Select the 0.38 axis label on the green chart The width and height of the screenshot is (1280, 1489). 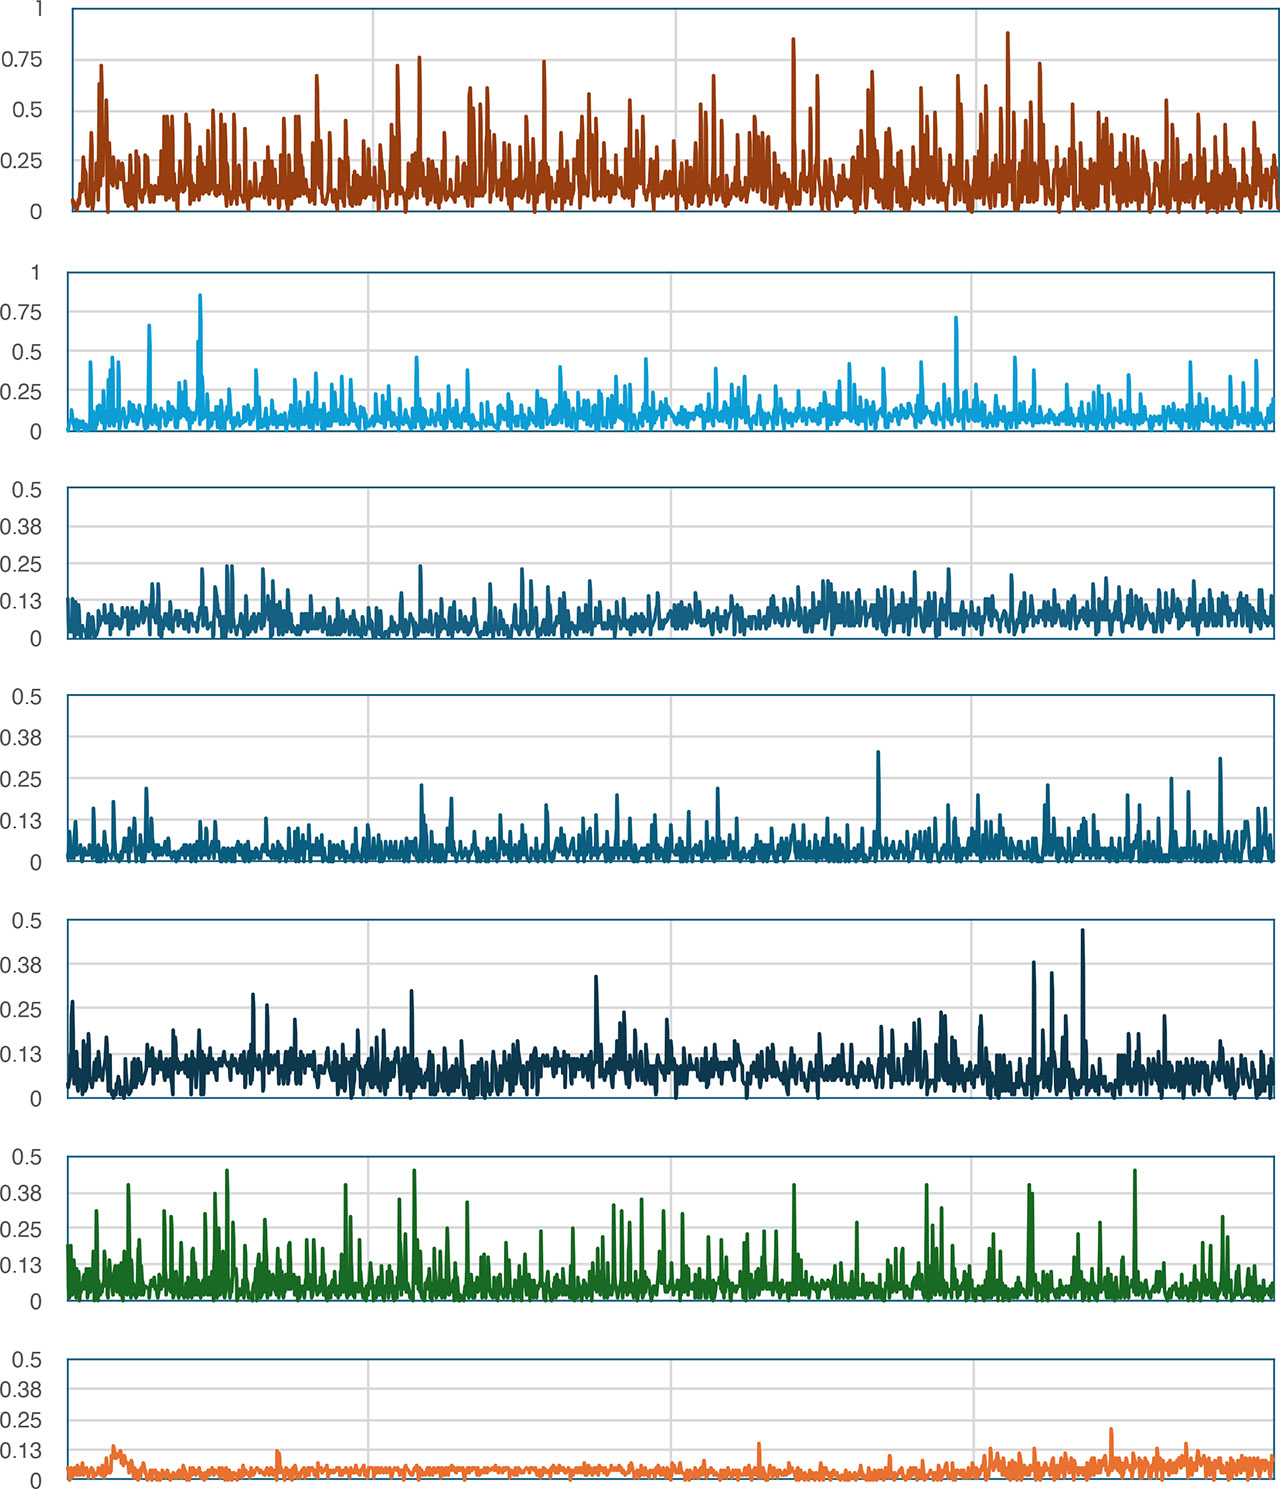coord(22,1193)
